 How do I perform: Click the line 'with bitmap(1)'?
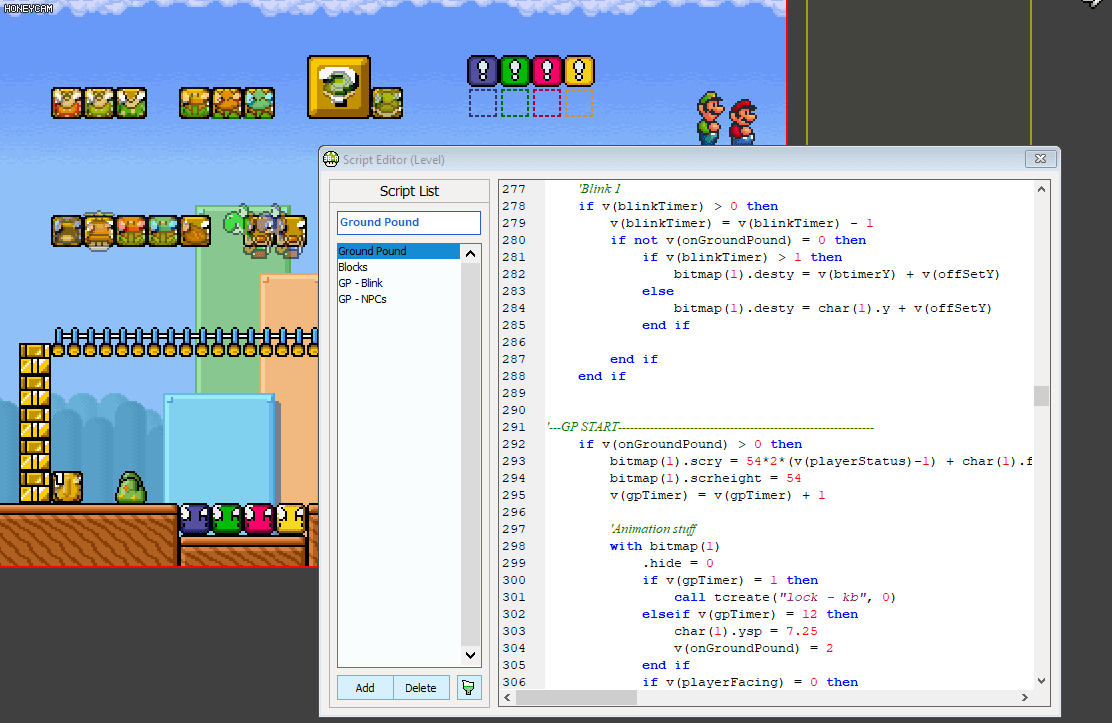pos(665,546)
